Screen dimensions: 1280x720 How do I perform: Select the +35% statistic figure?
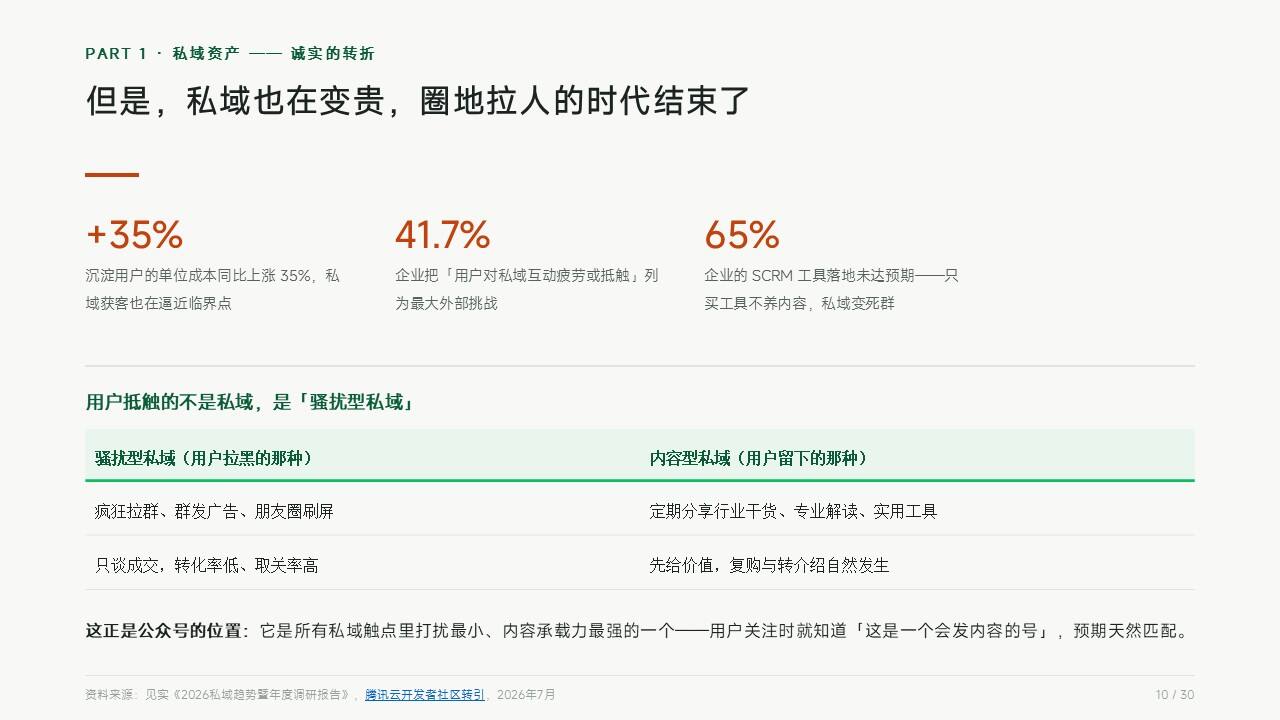(134, 235)
